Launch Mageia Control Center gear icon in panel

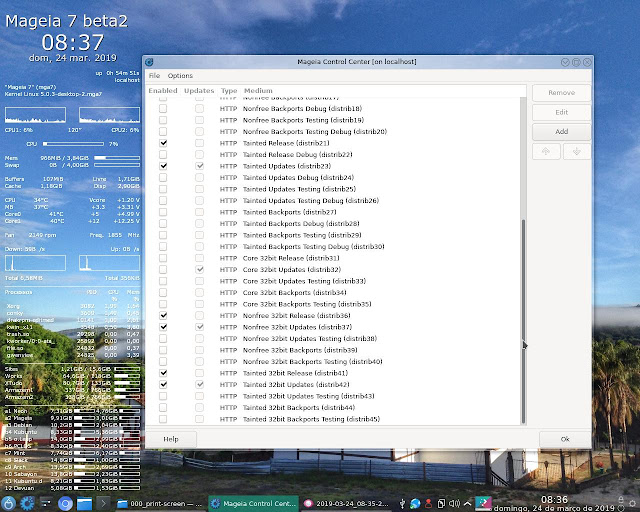coord(27,503)
